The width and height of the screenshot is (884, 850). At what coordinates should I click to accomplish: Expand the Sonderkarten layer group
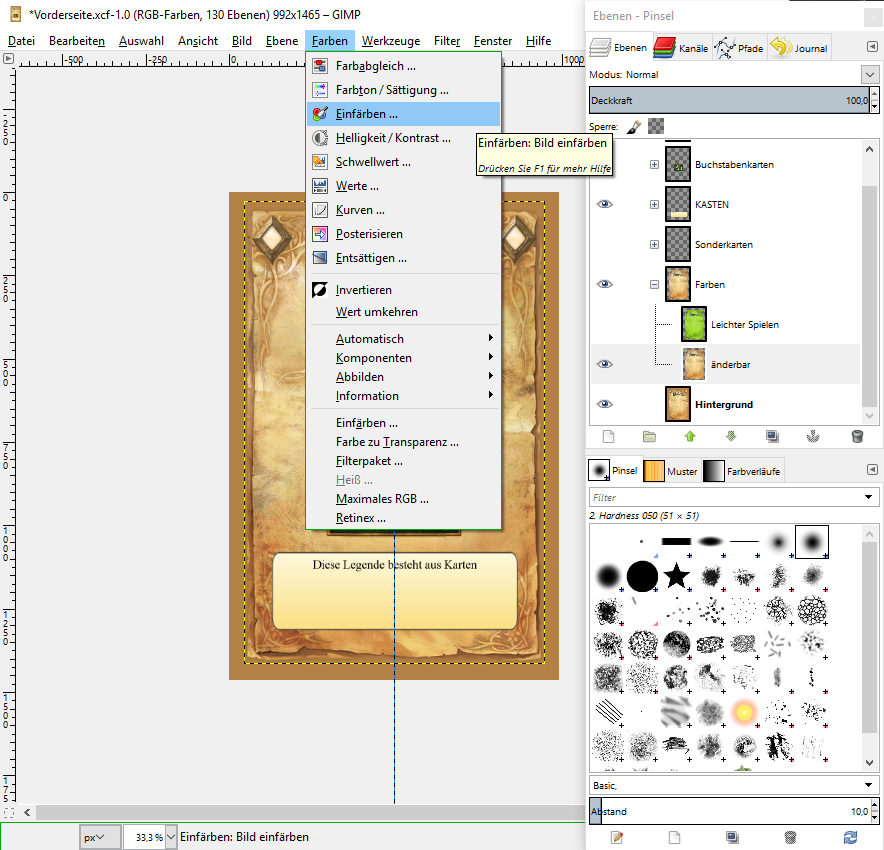[x=654, y=244]
